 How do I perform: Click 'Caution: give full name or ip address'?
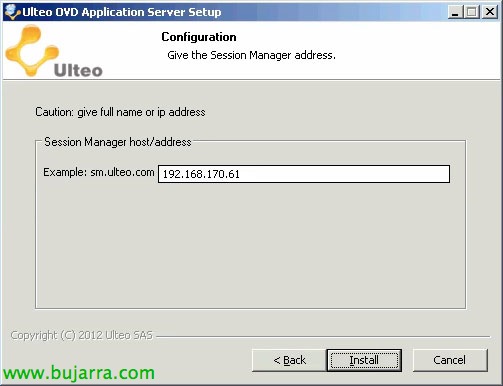[120, 112]
